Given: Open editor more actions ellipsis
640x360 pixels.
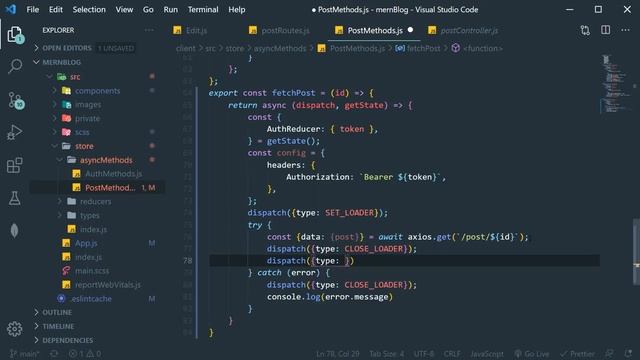Looking at the screenshot, I should click(x=625, y=30).
